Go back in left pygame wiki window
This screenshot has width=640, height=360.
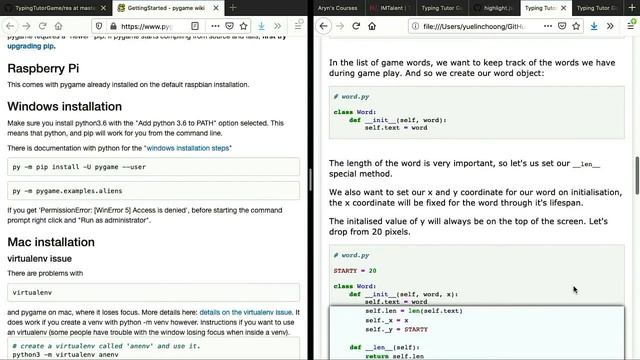(10, 26)
